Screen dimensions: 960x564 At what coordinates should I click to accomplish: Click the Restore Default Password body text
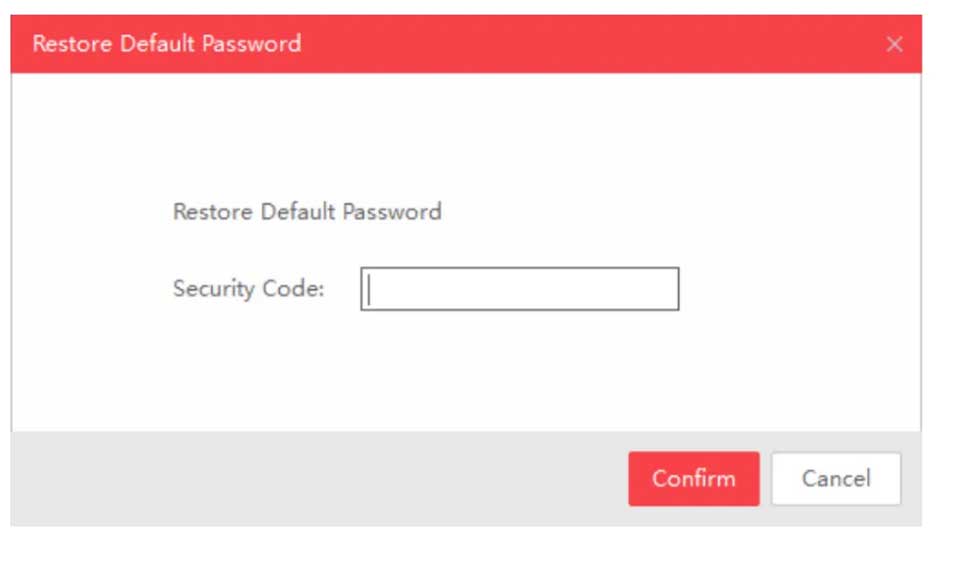point(307,212)
